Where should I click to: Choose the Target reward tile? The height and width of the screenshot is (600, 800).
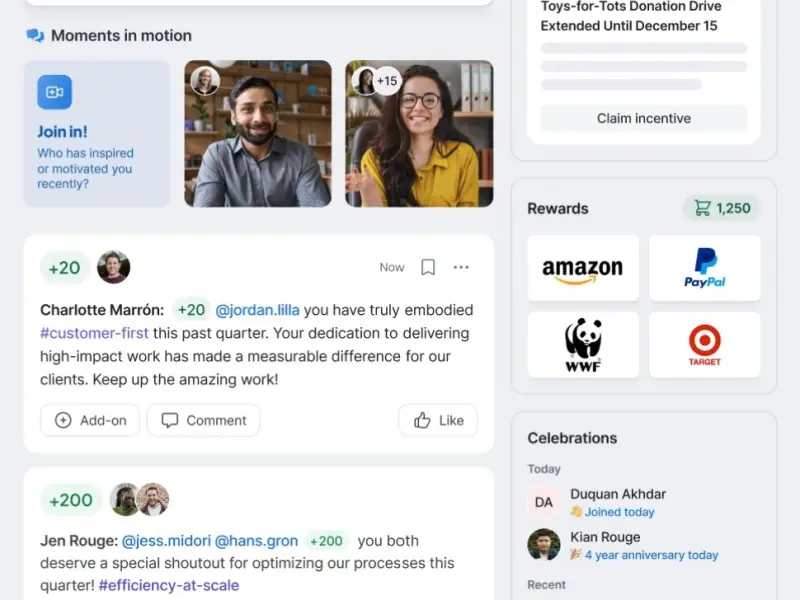click(705, 345)
